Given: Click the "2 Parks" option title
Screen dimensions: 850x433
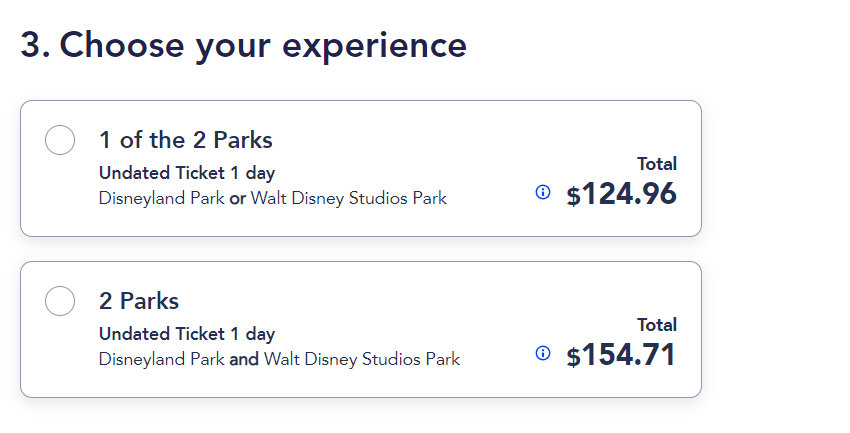Looking at the screenshot, I should click(139, 301).
